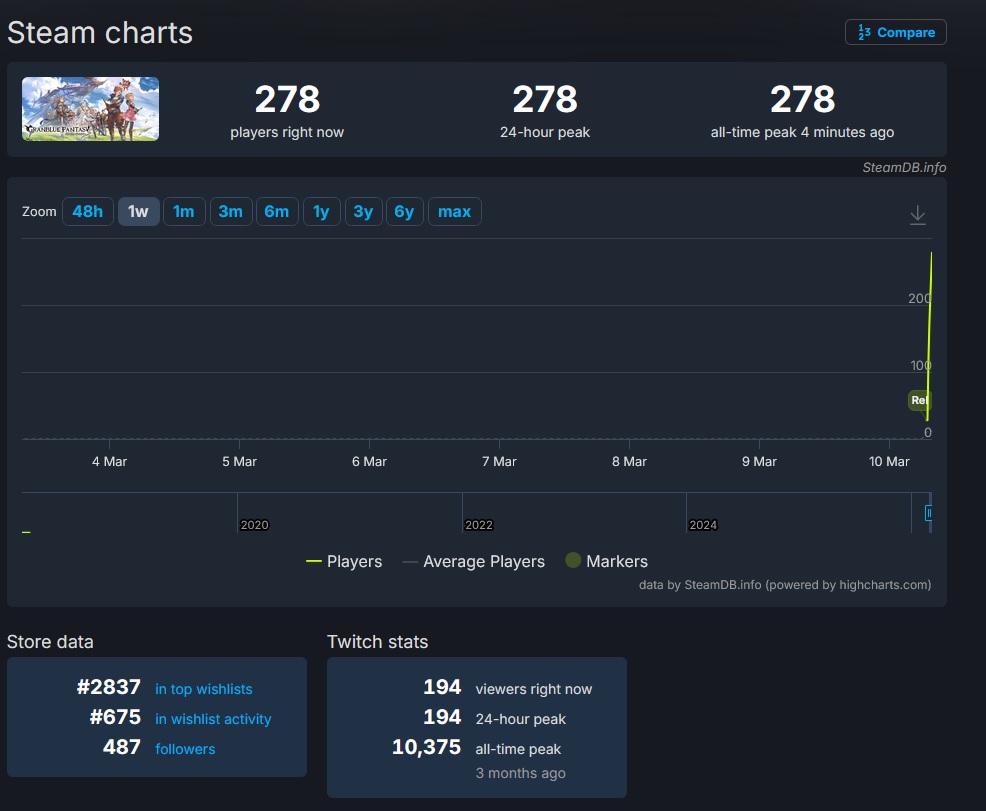Click the Granblue Fantasy game thumbnail

click(x=91, y=109)
